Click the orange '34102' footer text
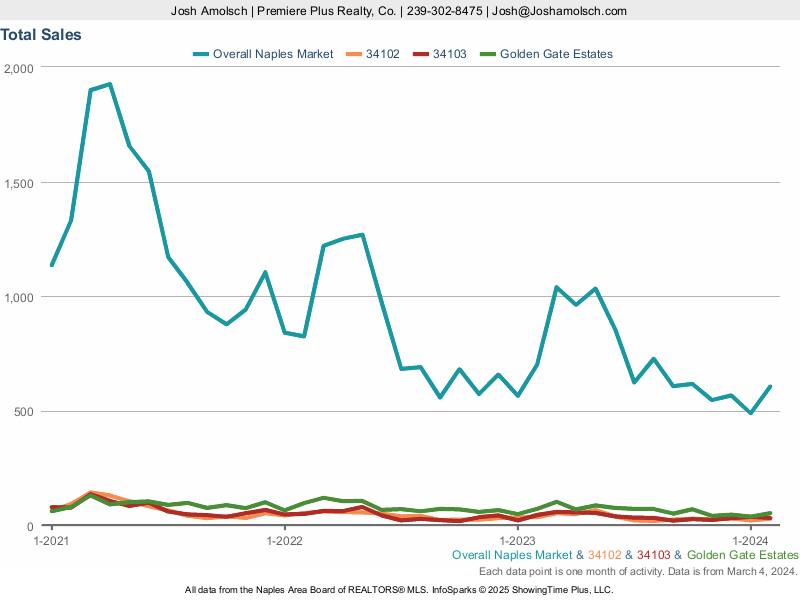The width and height of the screenshot is (800, 600). (605, 555)
